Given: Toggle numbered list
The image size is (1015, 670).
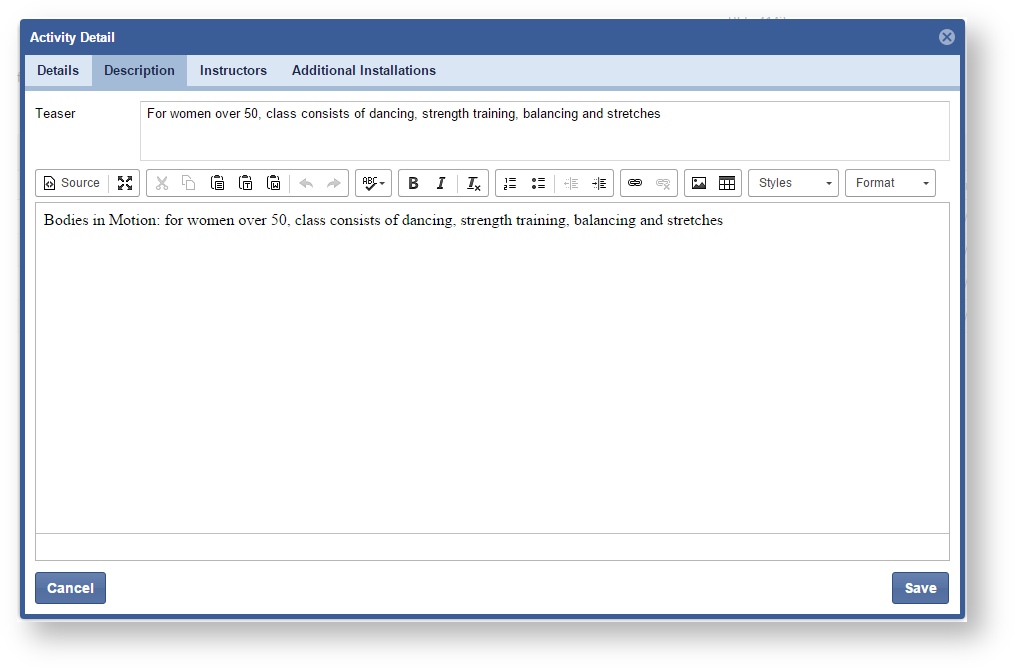Looking at the screenshot, I should (x=510, y=183).
